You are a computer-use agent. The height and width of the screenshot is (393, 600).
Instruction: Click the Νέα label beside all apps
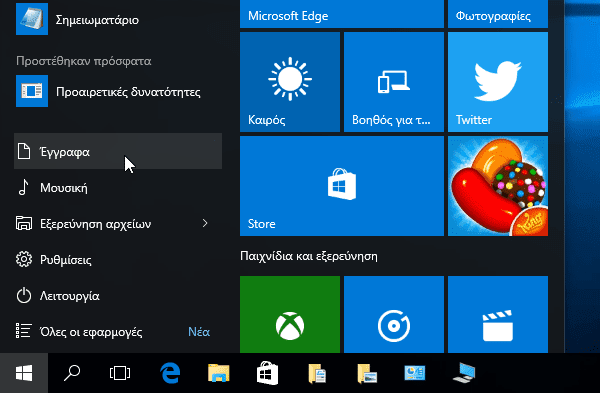(199, 332)
